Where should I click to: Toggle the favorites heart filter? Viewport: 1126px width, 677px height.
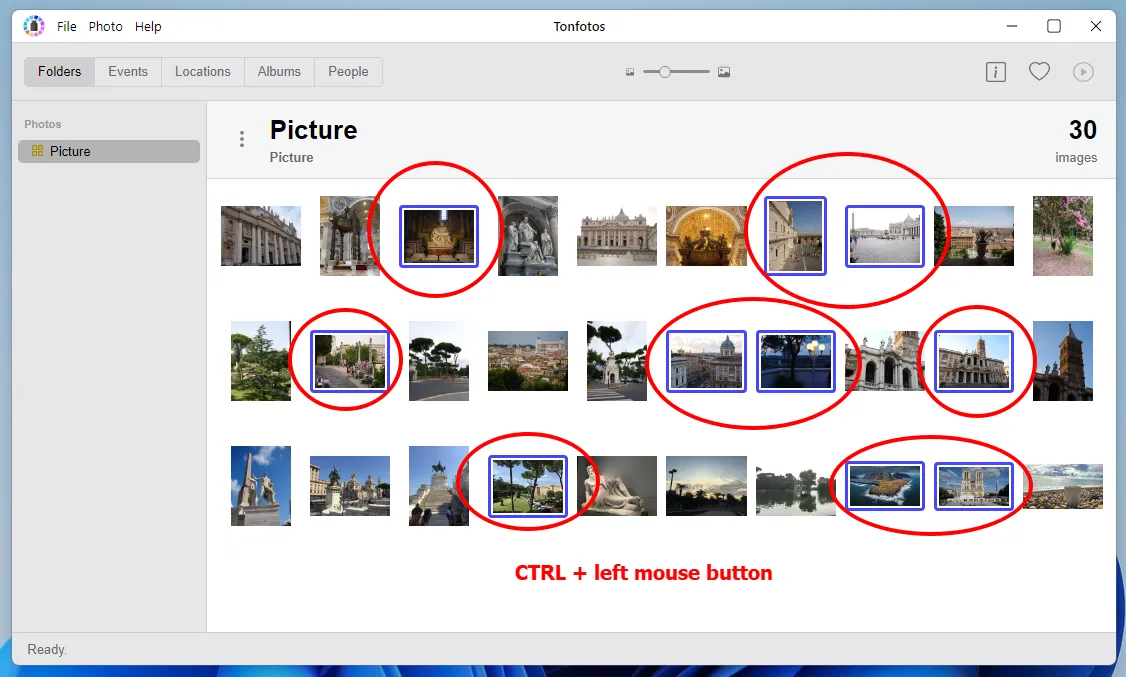tap(1039, 71)
